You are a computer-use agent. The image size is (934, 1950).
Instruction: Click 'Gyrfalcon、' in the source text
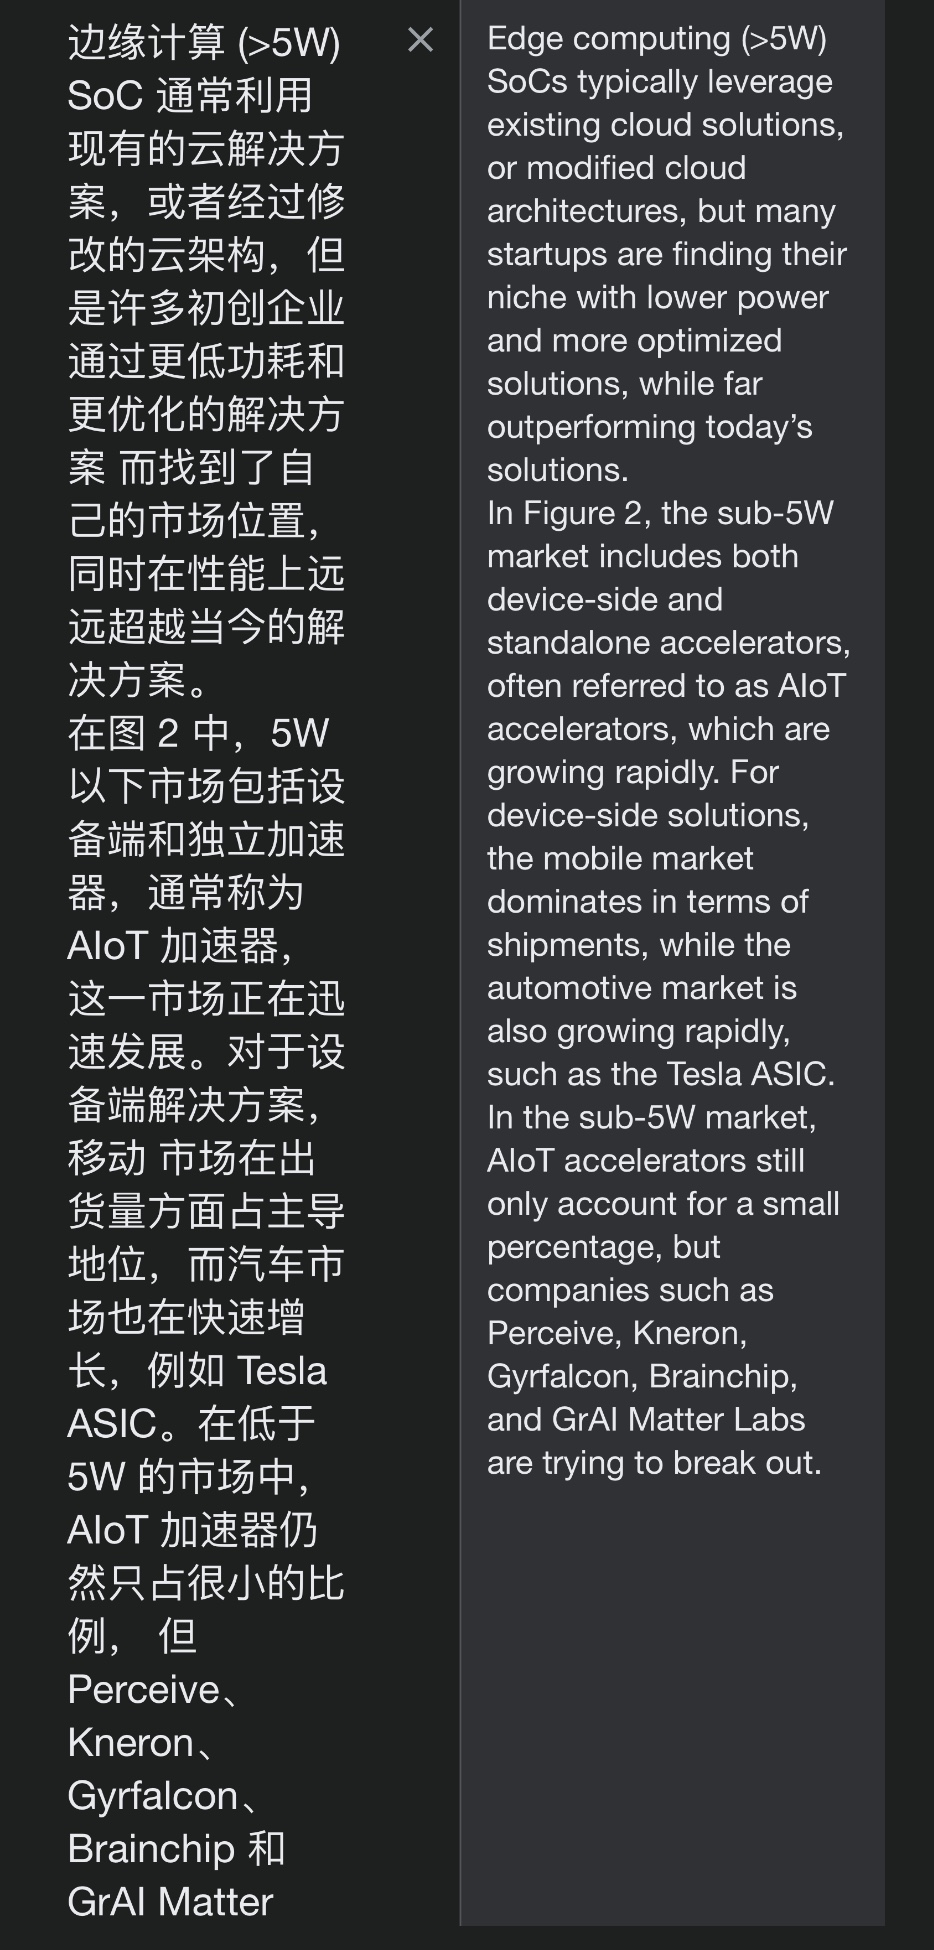tap(163, 1796)
